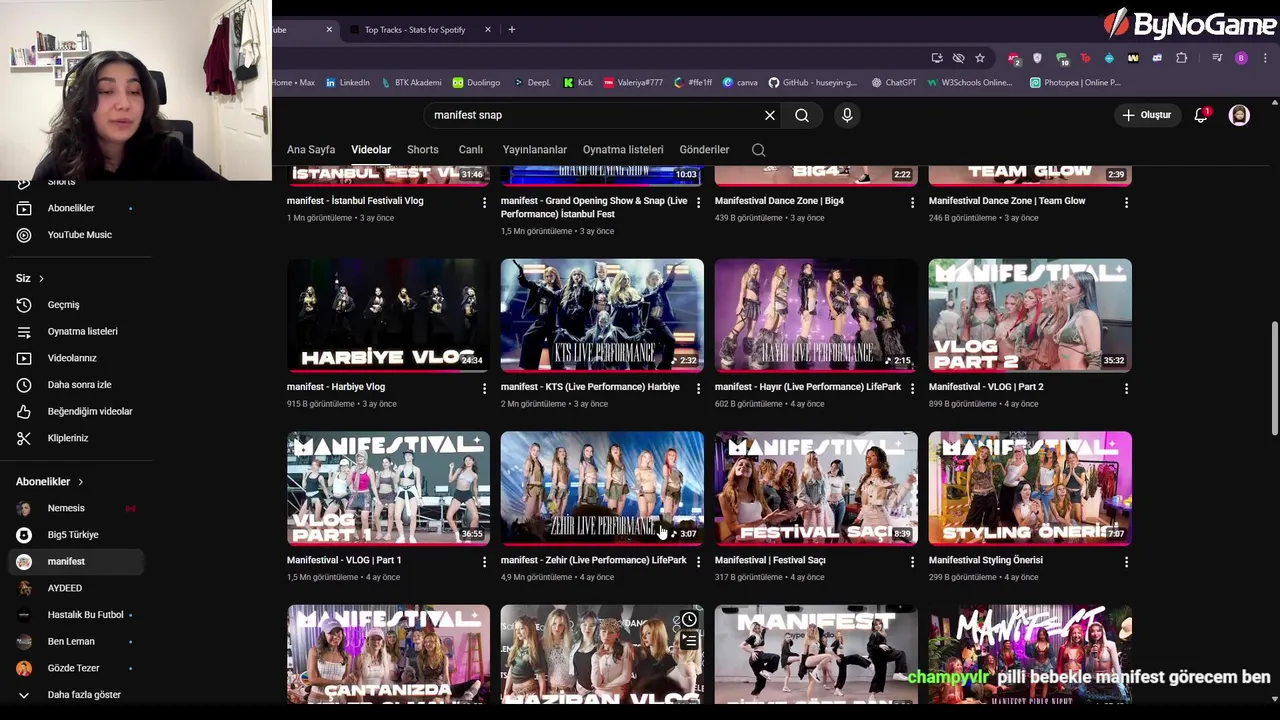Open the Ana Sayfa channel tab
The height and width of the screenshot is (720, 1280).
[x=311, y=150]
